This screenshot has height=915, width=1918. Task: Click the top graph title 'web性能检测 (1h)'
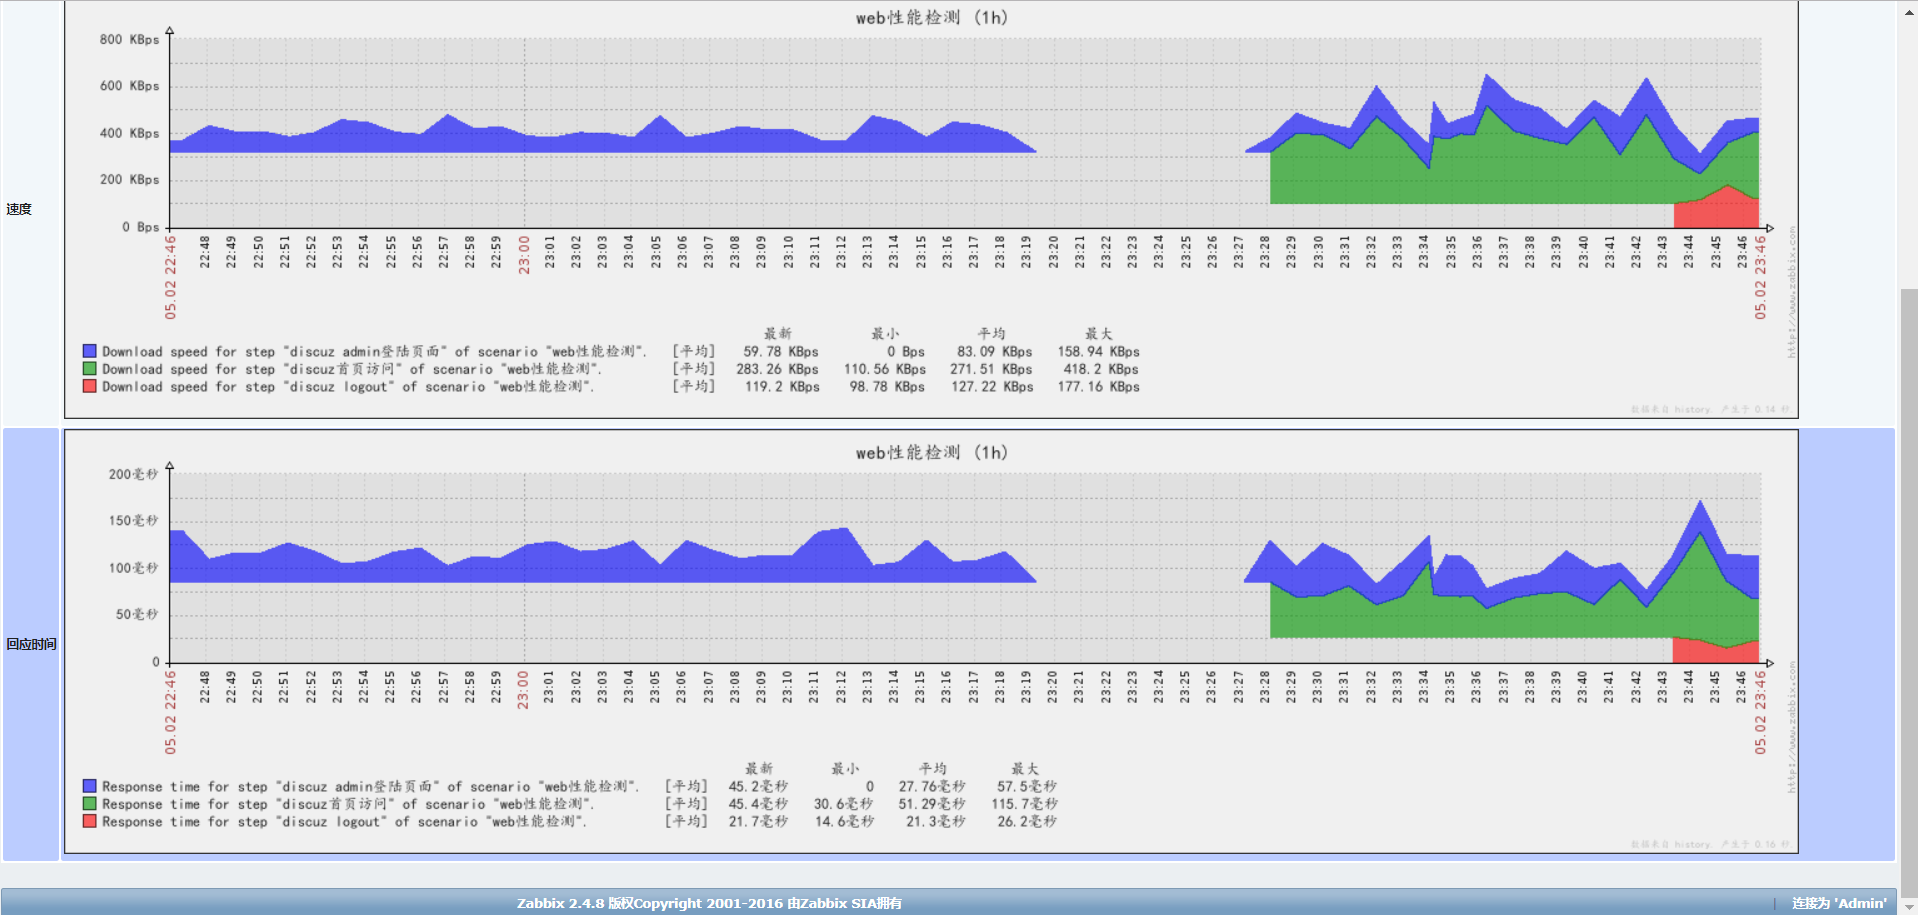point(931,17)
